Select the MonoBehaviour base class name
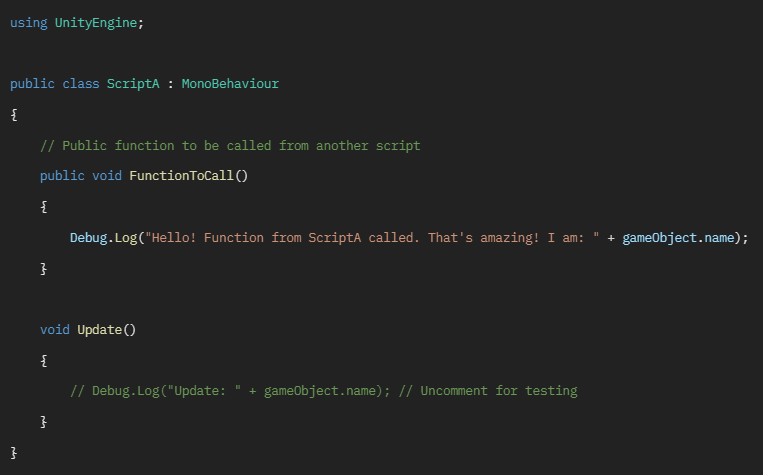This screenshot has width=763, height=475. [230, 84]
